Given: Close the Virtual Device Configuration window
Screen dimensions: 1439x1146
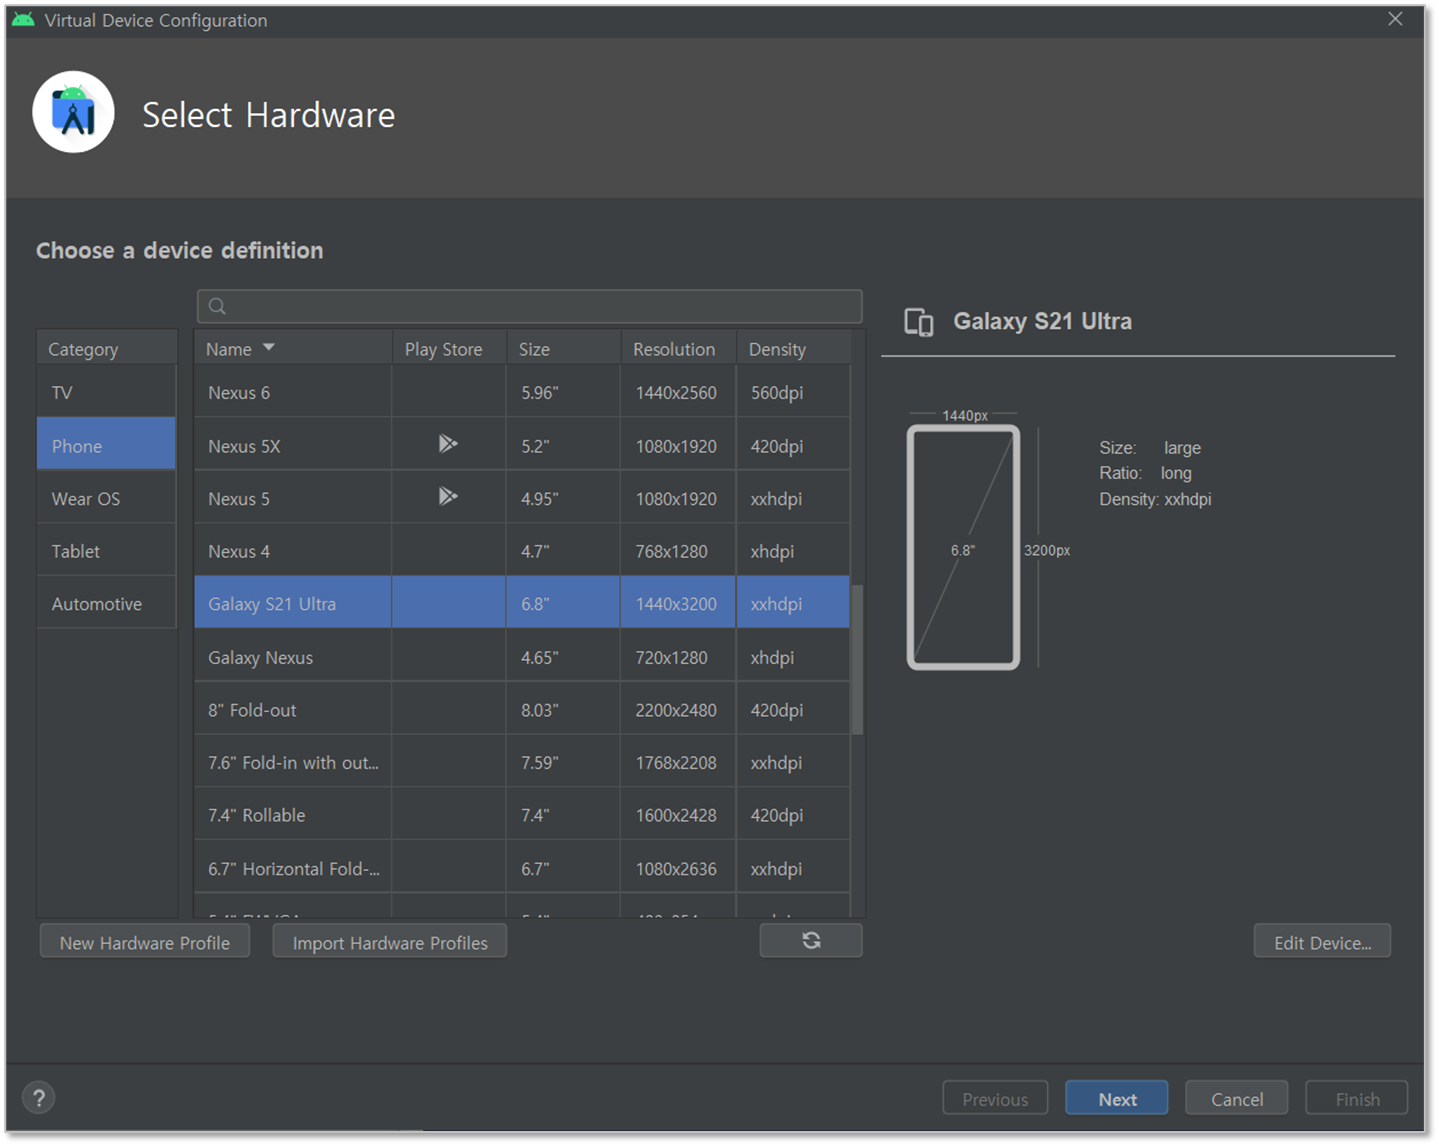Looking at the screenshot, I should click(1395, 19).
